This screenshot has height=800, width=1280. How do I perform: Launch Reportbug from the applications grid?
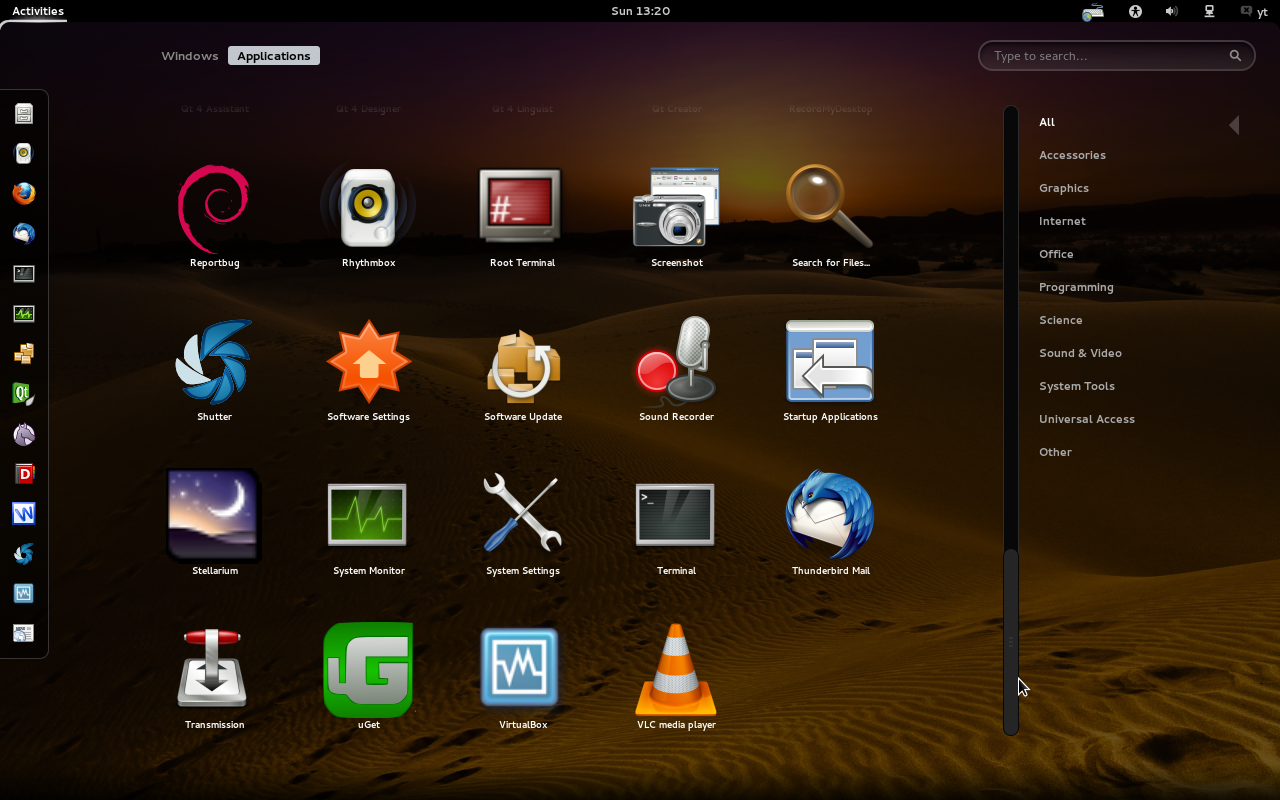tap(214, 216)
